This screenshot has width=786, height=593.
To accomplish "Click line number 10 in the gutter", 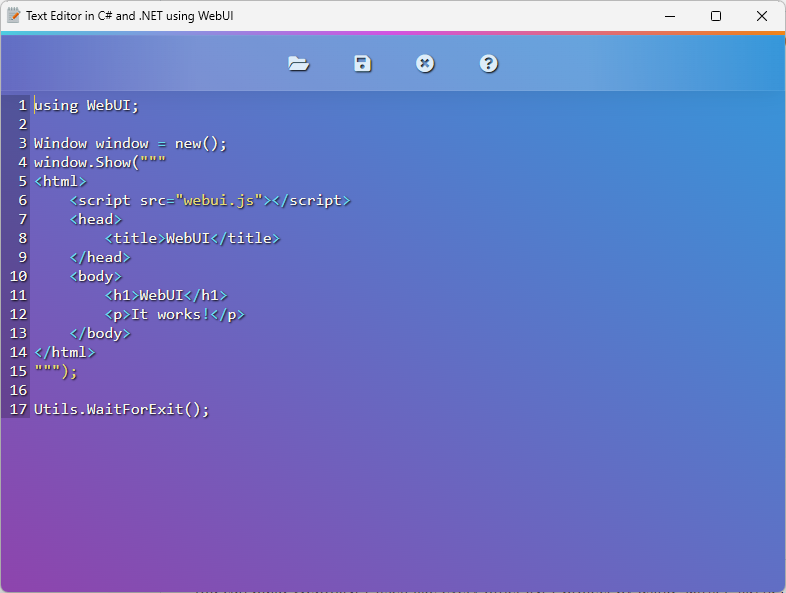I will [18, 277].
